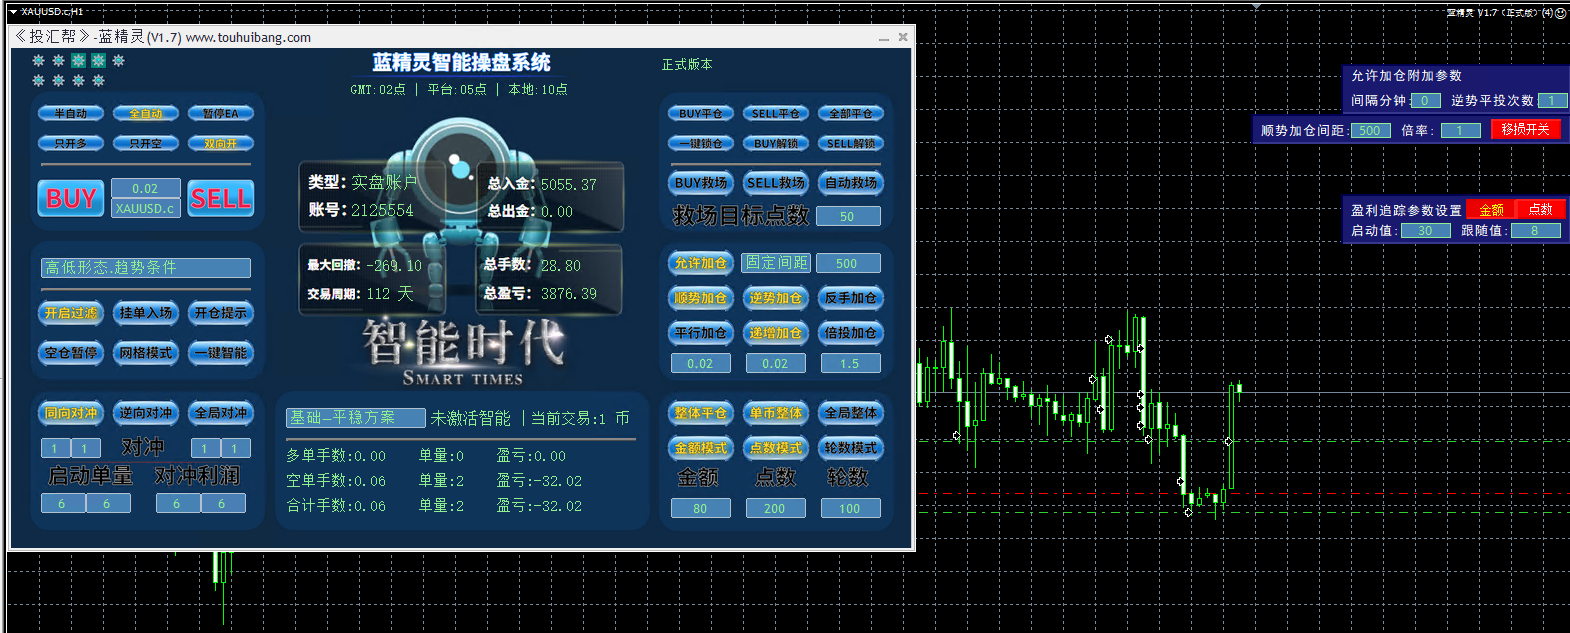The width and height of the screenshot is (1570, 633).
Task: Click the red 点数 button in profit tracking settings
Action: (1541, 210)
